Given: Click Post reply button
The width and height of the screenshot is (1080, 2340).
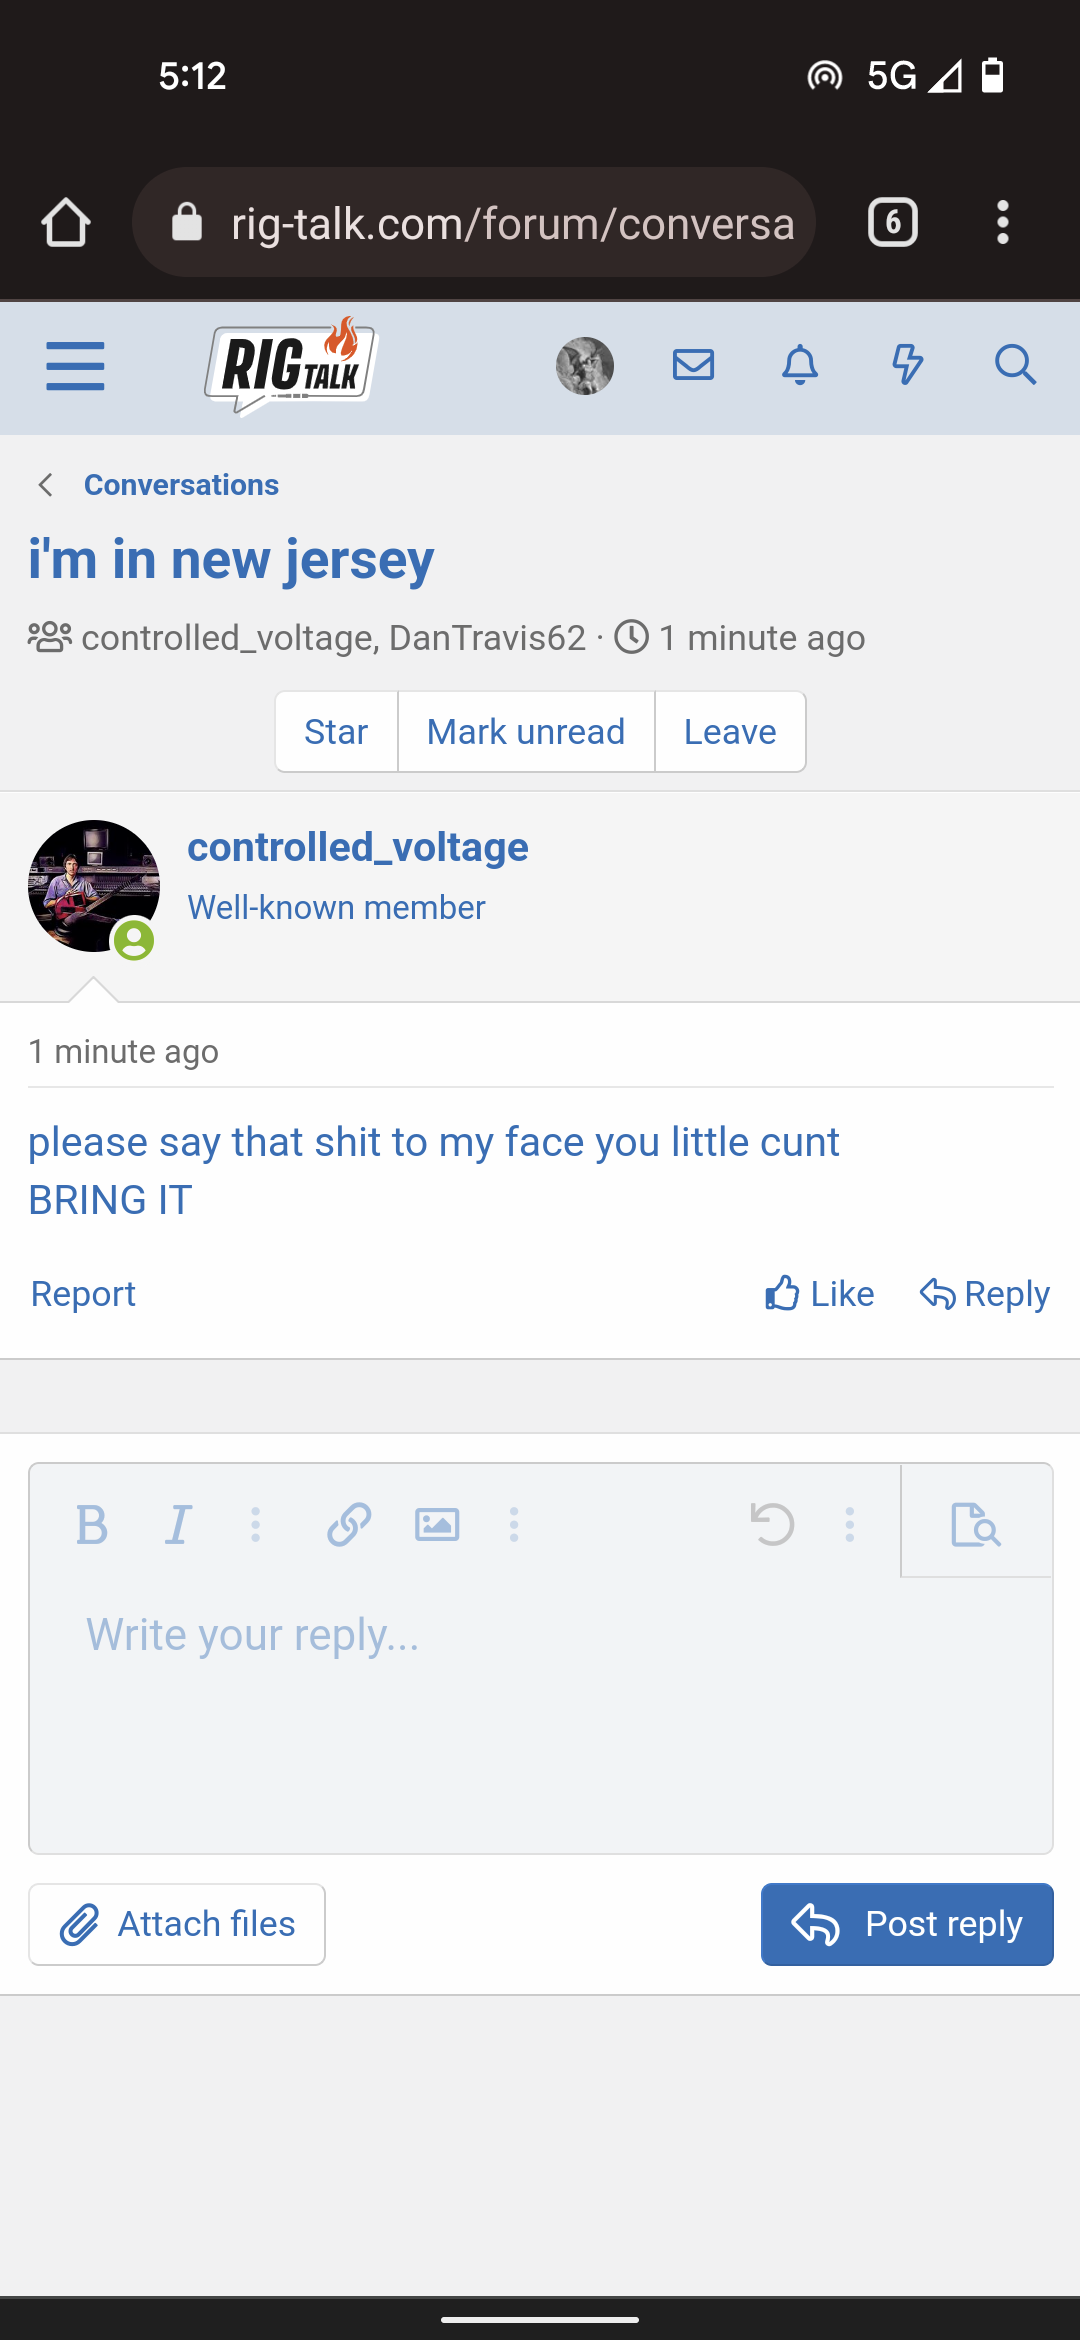Looking at the screenshot, I should pos(907,1924).
